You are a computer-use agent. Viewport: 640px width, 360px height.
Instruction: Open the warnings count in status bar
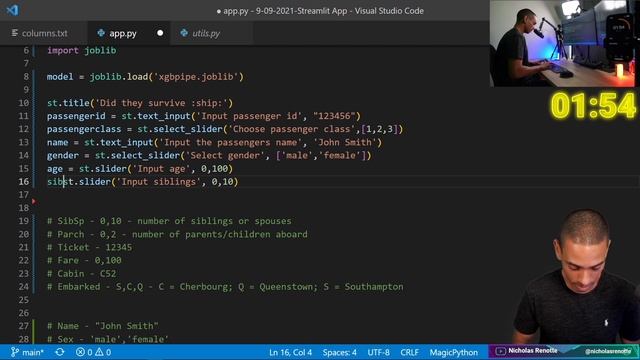coord(103,352)
